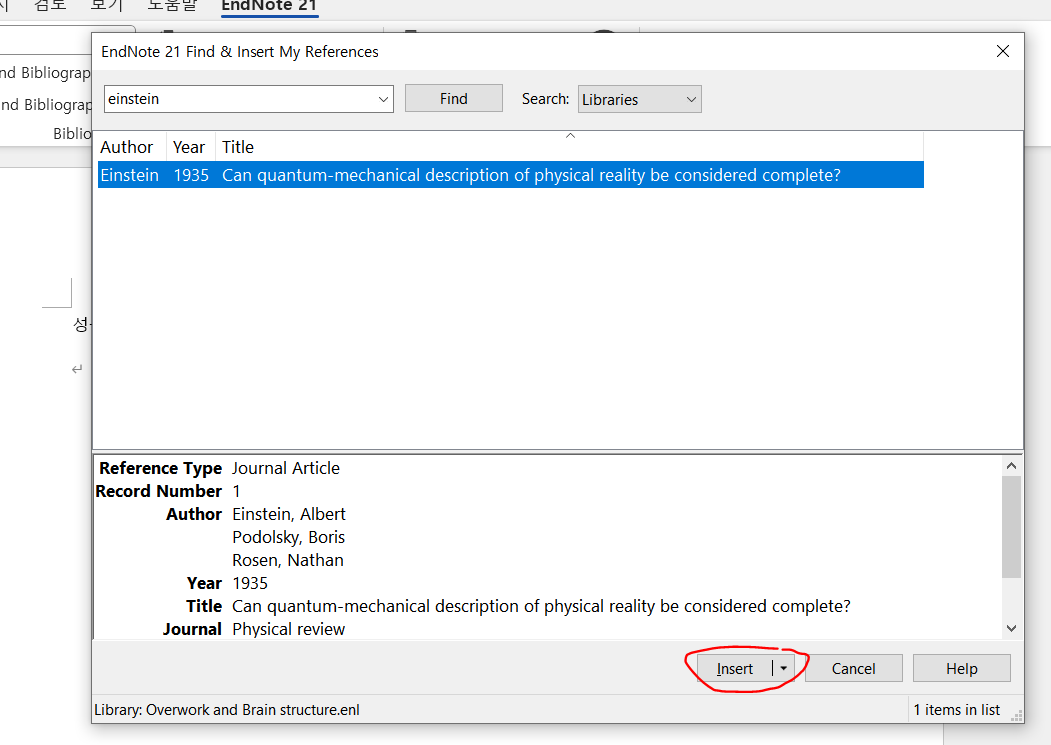Click the 1 items in list status
1051x745 pixels.
point(956,710)
